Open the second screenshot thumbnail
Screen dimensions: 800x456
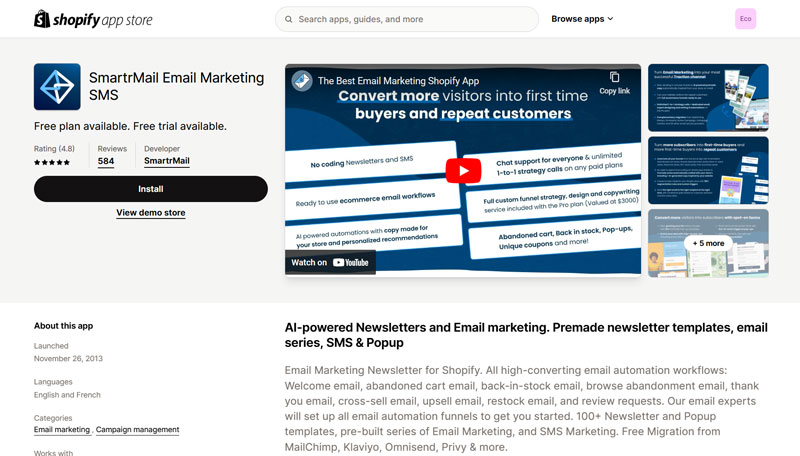click(708, 170)
